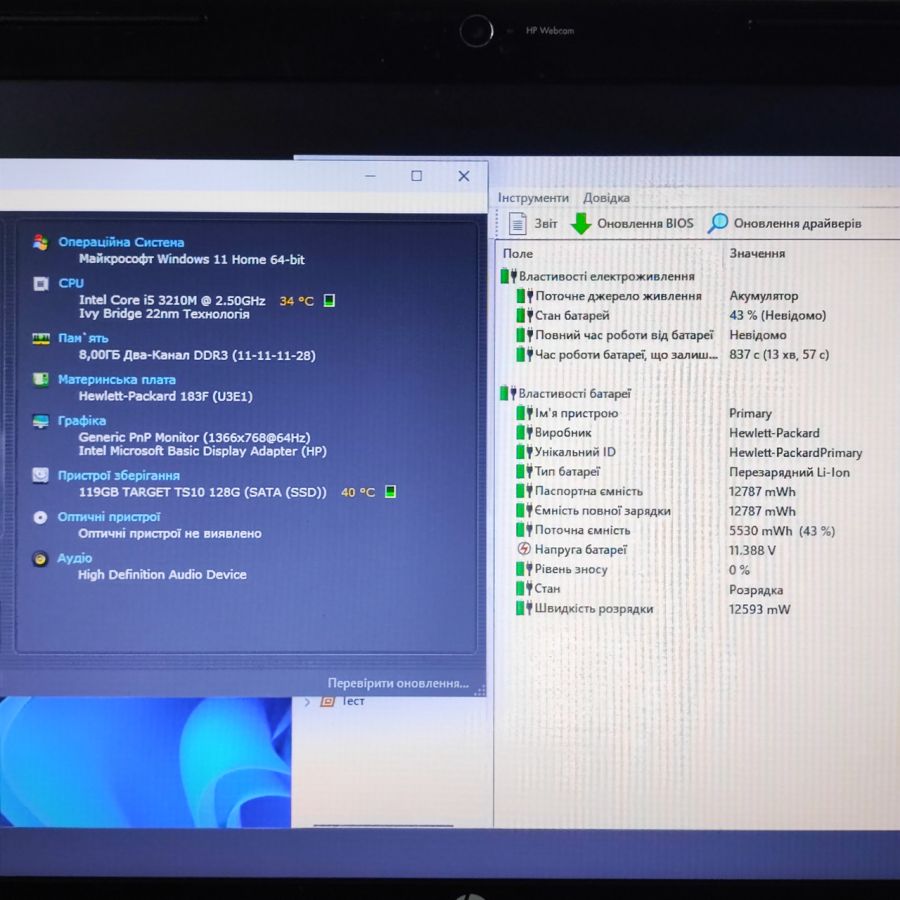Click the RAM module icon beside Пам'ять
Screen dimensions: 900x900
pyautogui.click(x=41, y=339)
